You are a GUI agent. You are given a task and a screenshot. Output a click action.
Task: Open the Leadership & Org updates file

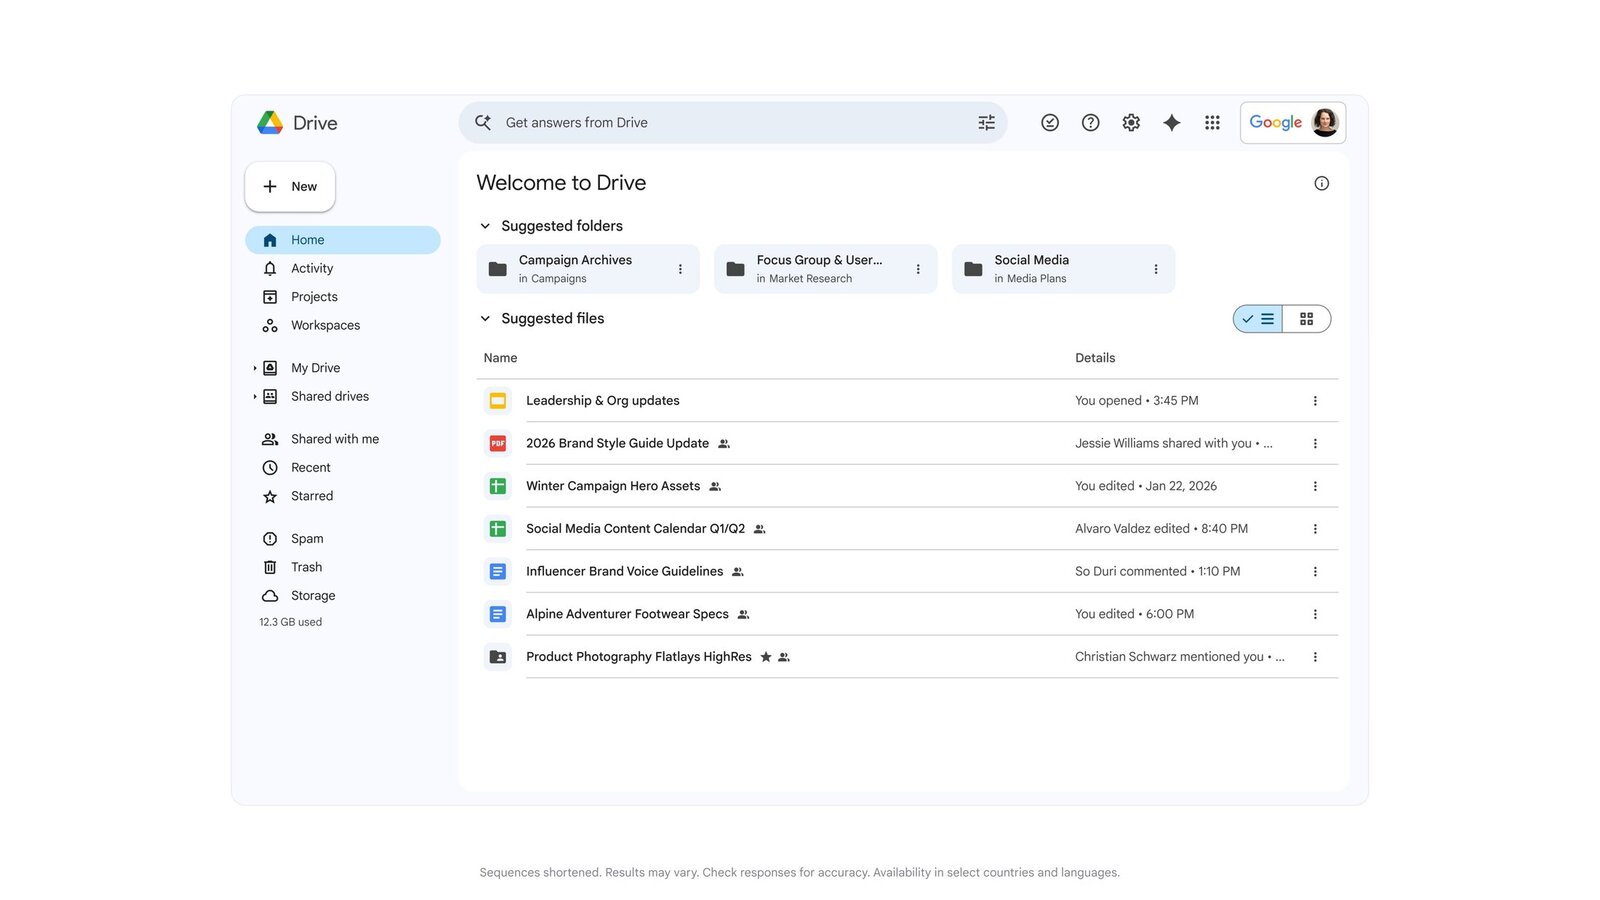[602, 401]
